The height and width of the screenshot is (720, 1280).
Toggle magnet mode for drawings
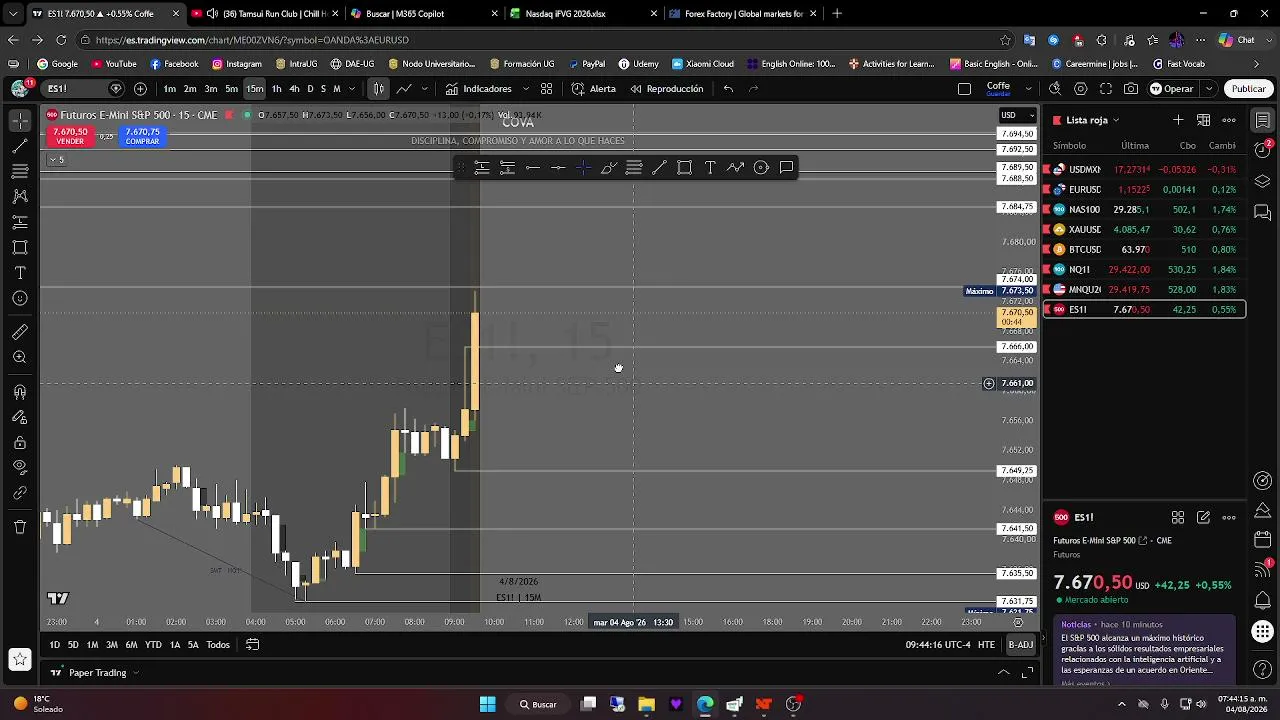pos(20,392)
